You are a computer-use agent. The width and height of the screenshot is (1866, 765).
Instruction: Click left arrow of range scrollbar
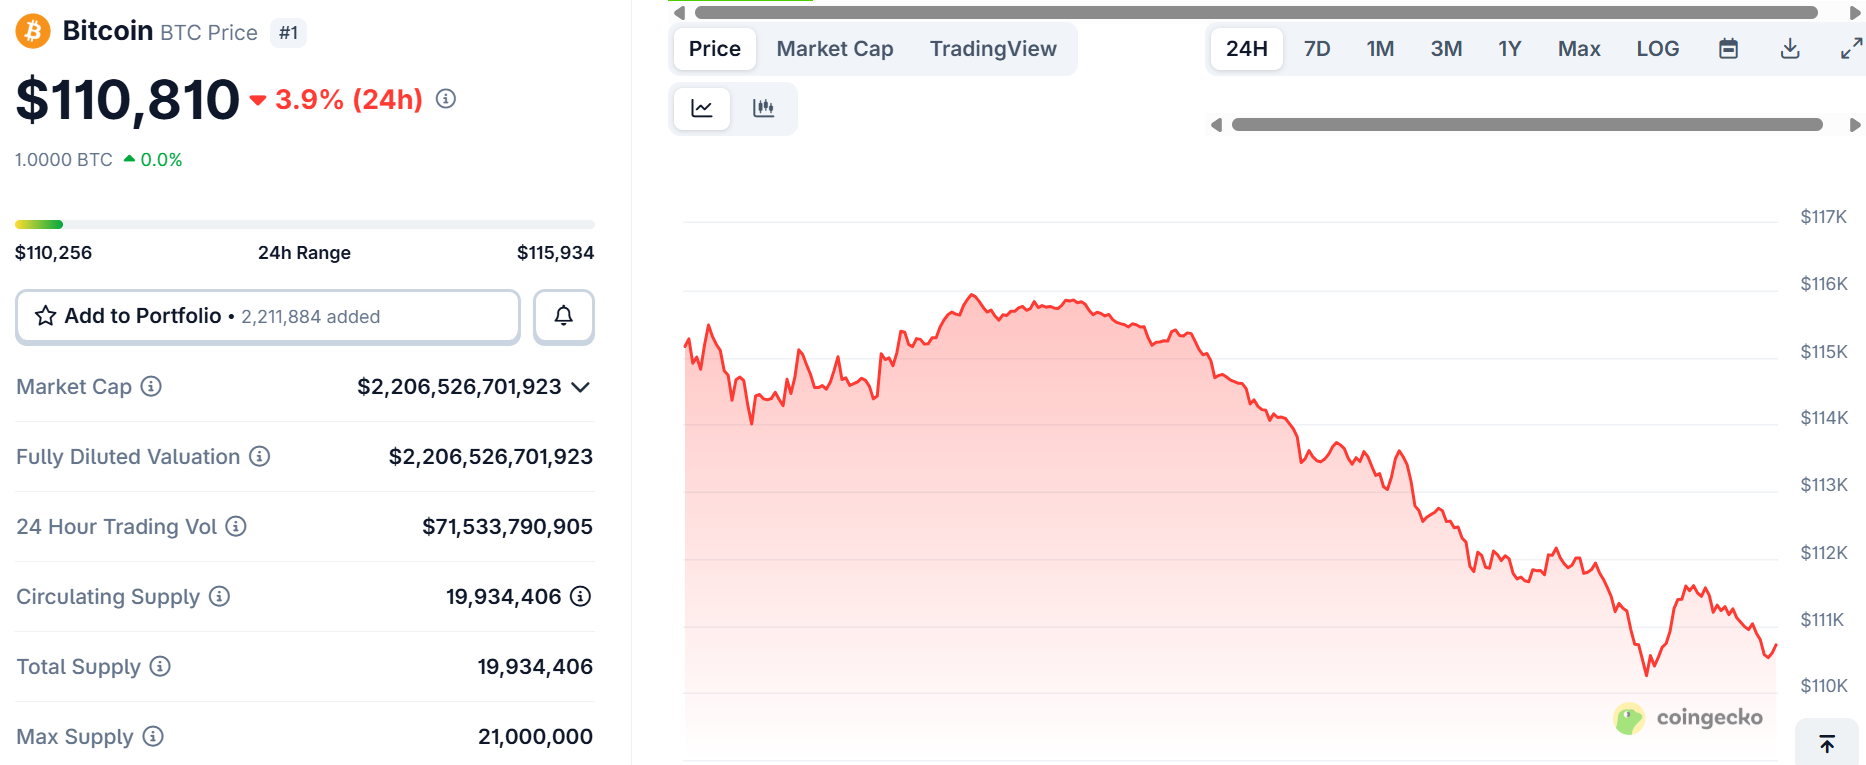point(1216,125)
